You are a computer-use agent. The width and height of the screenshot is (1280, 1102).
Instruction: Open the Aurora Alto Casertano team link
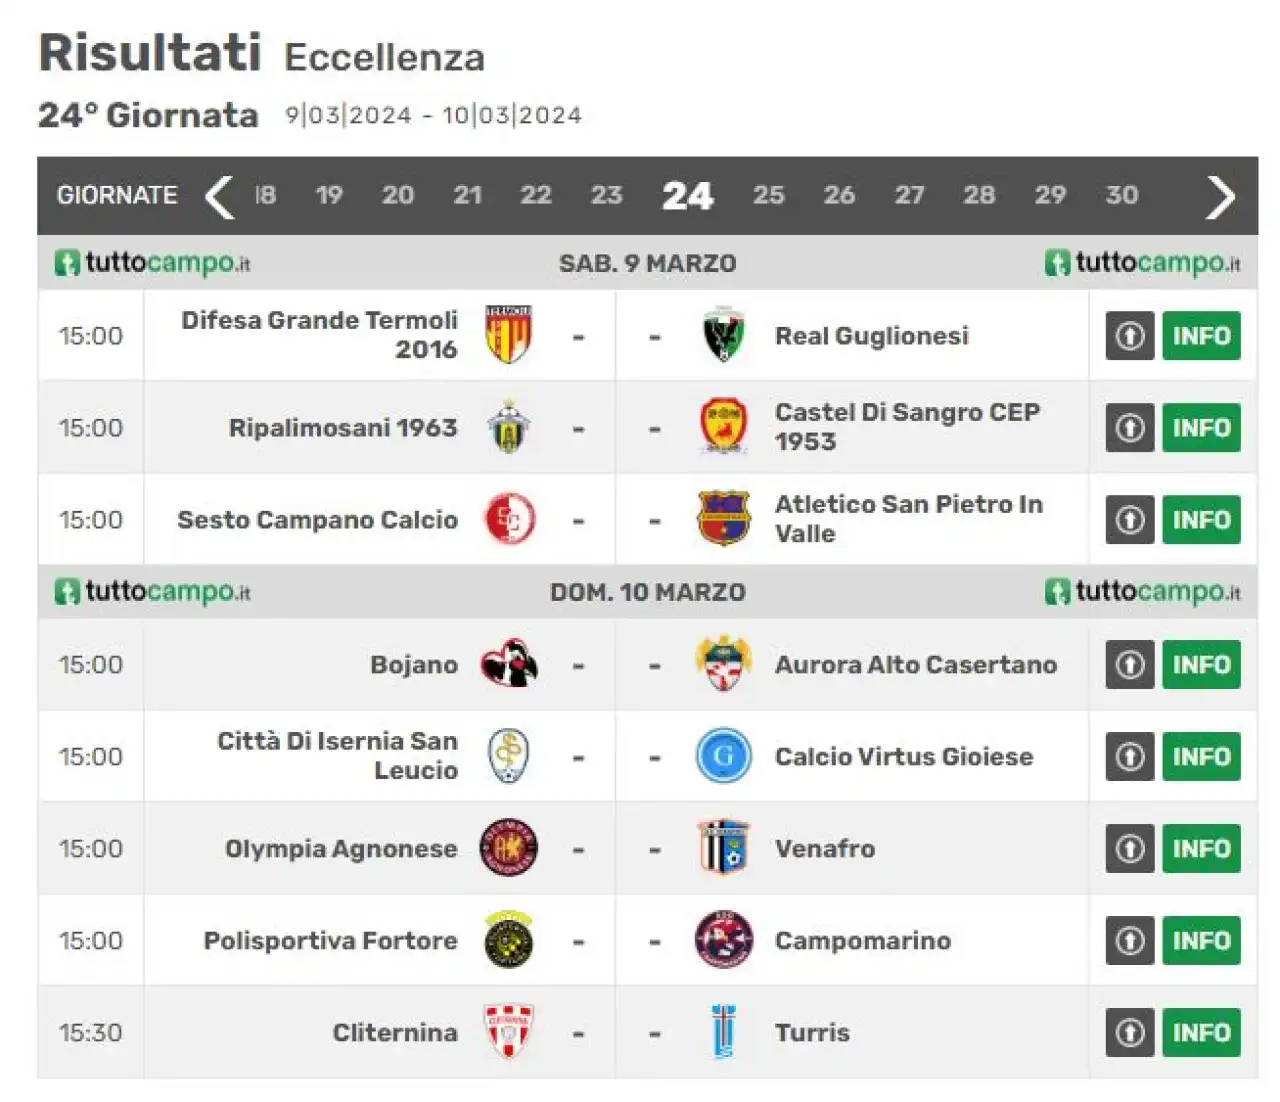(915, 664)
